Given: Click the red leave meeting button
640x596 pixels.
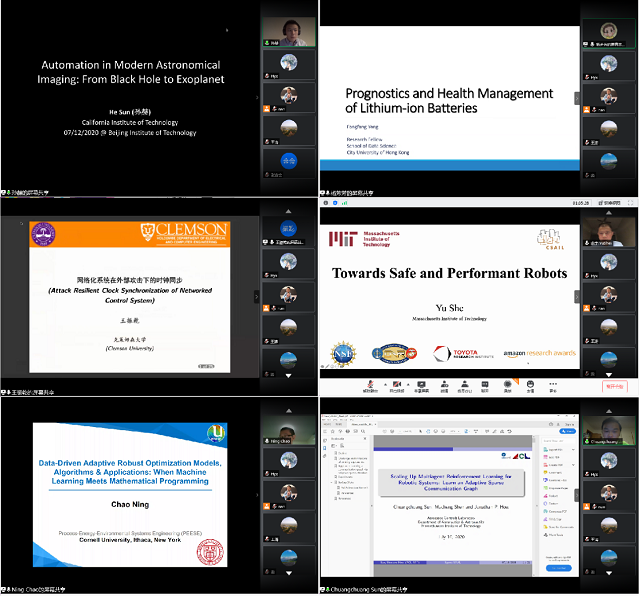Looking at the screenshot, I should pyautogui.click(x=613, y=386).
